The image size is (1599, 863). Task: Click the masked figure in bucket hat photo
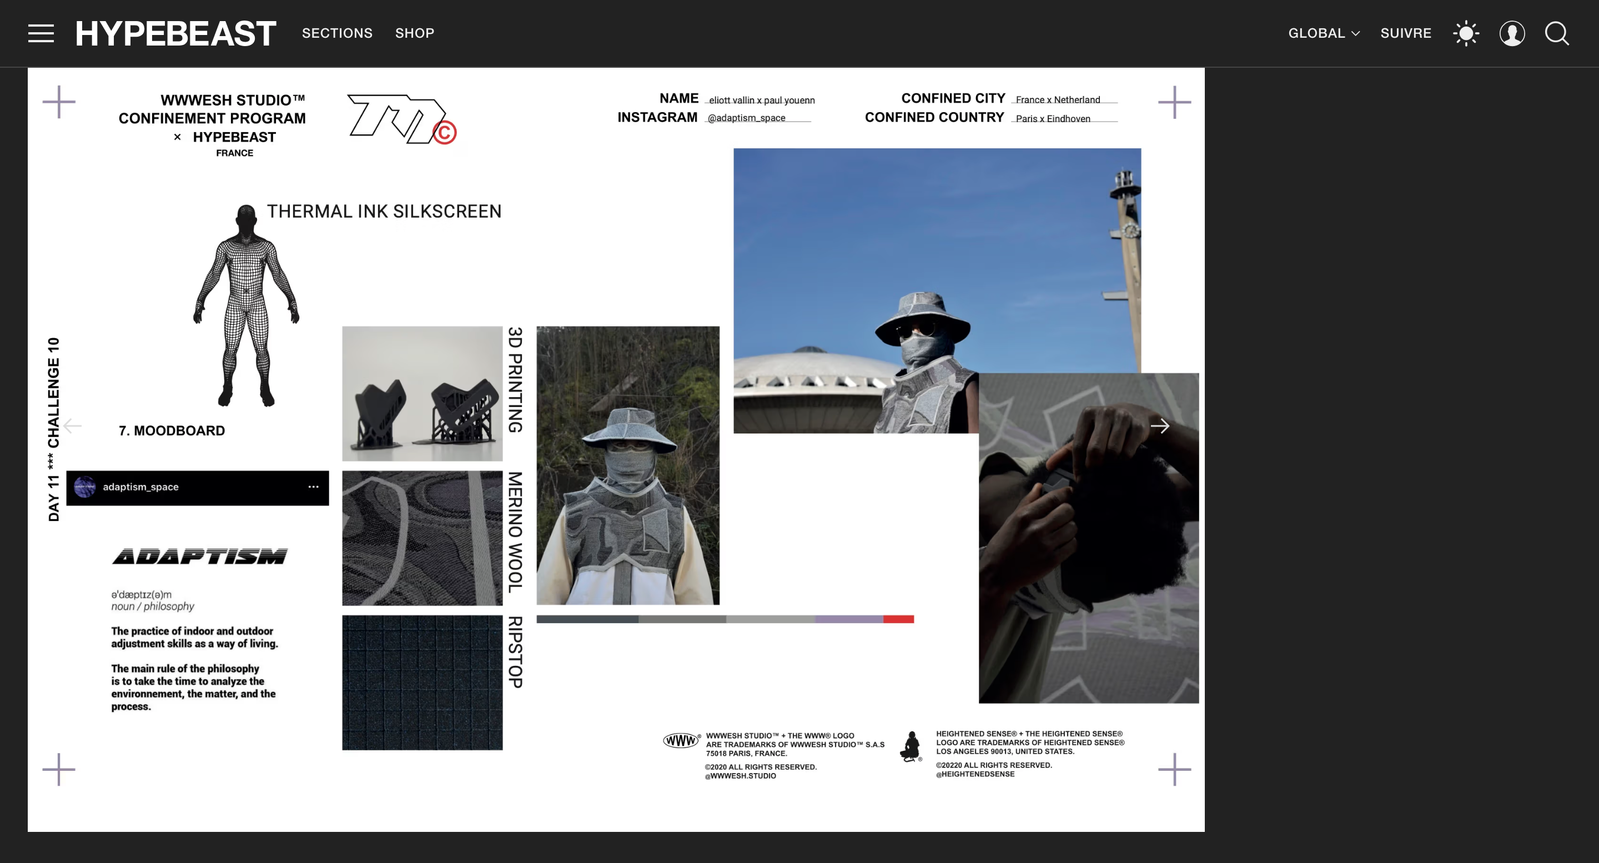(628, 465)
